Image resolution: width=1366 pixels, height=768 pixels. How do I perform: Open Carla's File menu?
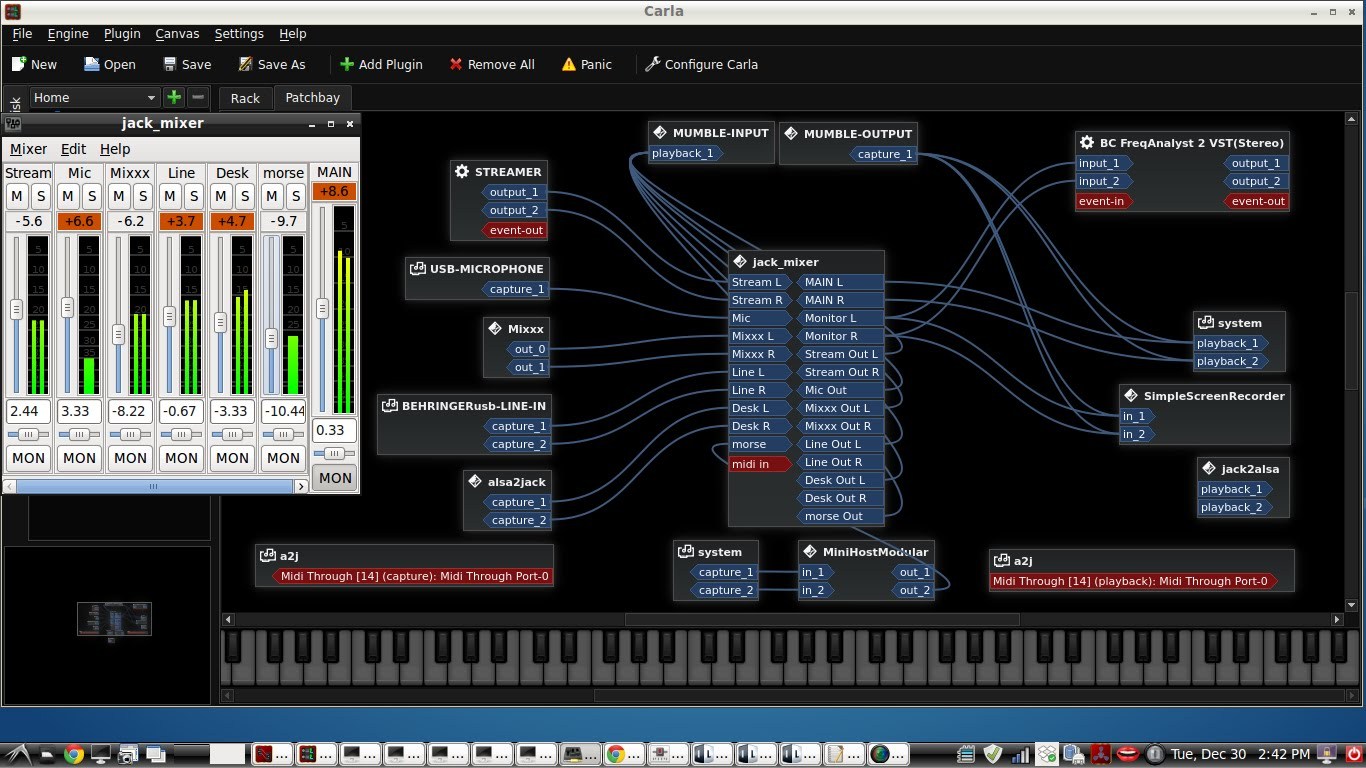pos(22,33)
